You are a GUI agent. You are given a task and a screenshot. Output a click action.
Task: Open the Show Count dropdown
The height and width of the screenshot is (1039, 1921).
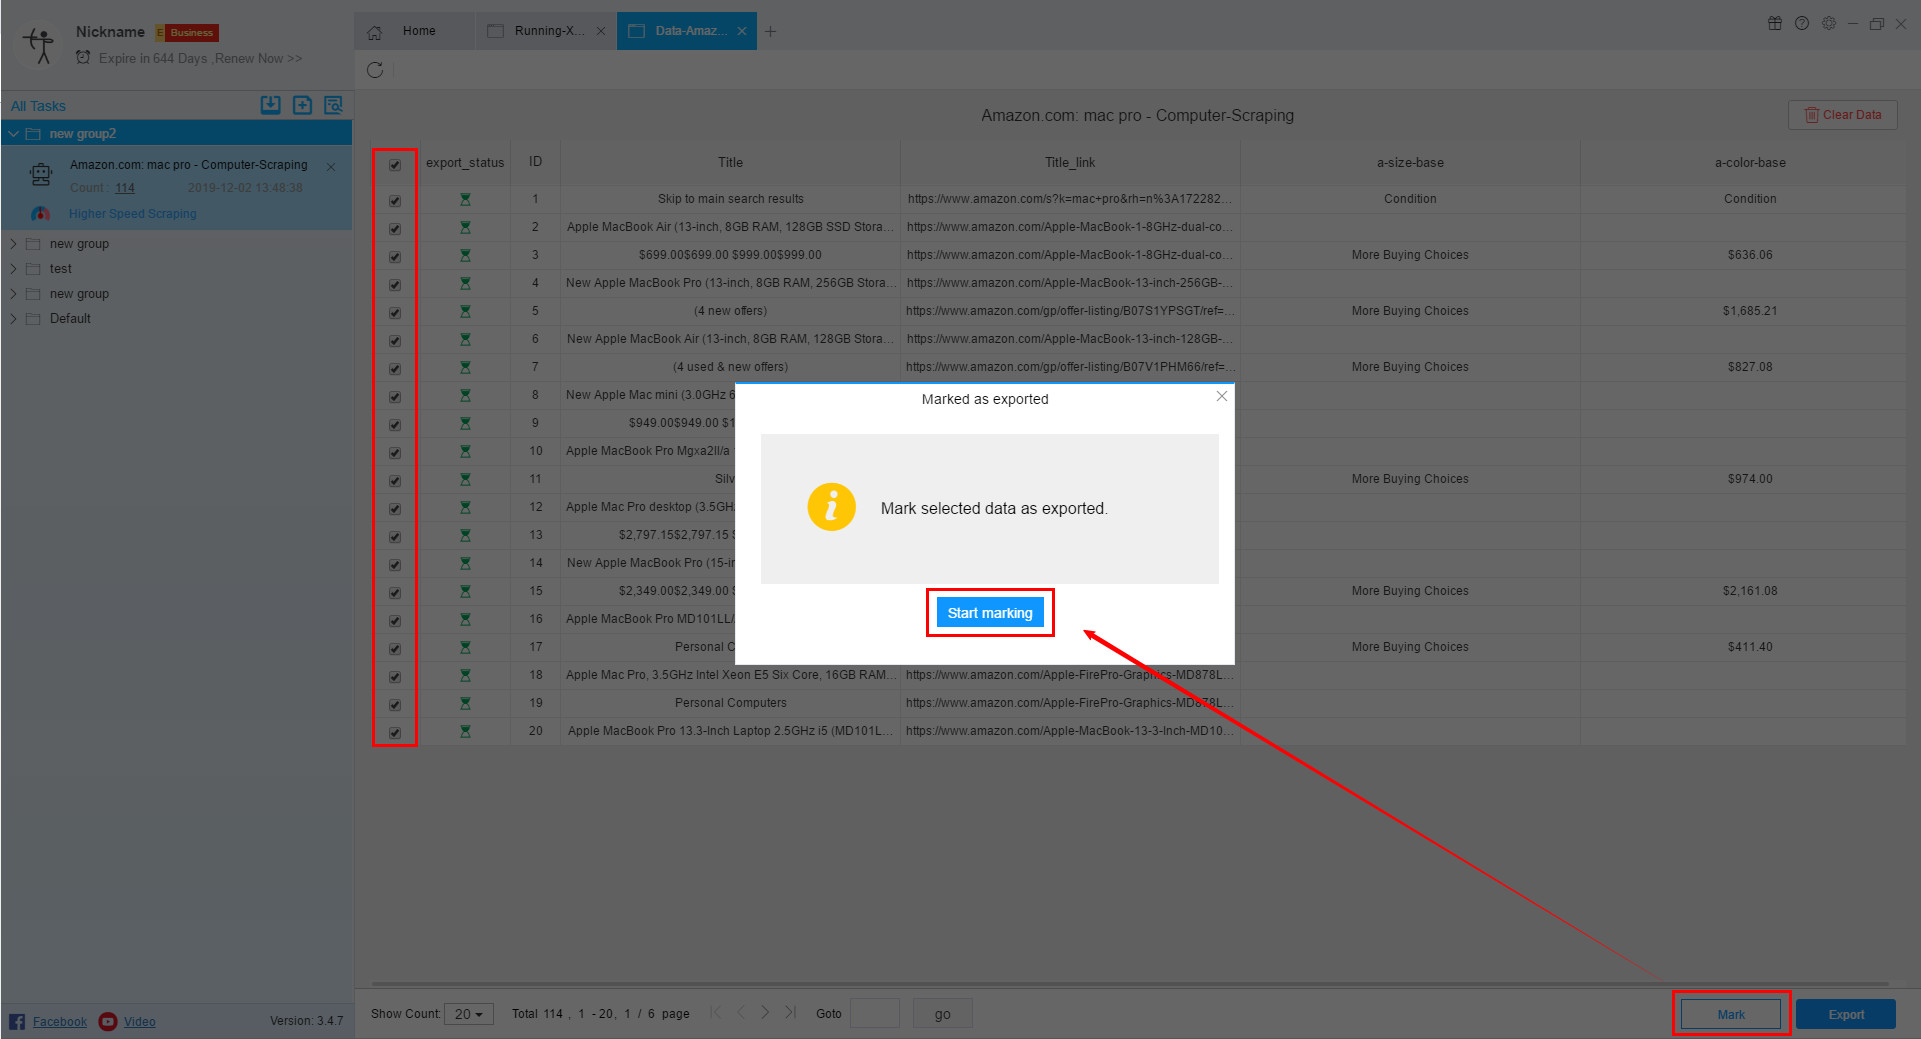(x=468, y=1014)
